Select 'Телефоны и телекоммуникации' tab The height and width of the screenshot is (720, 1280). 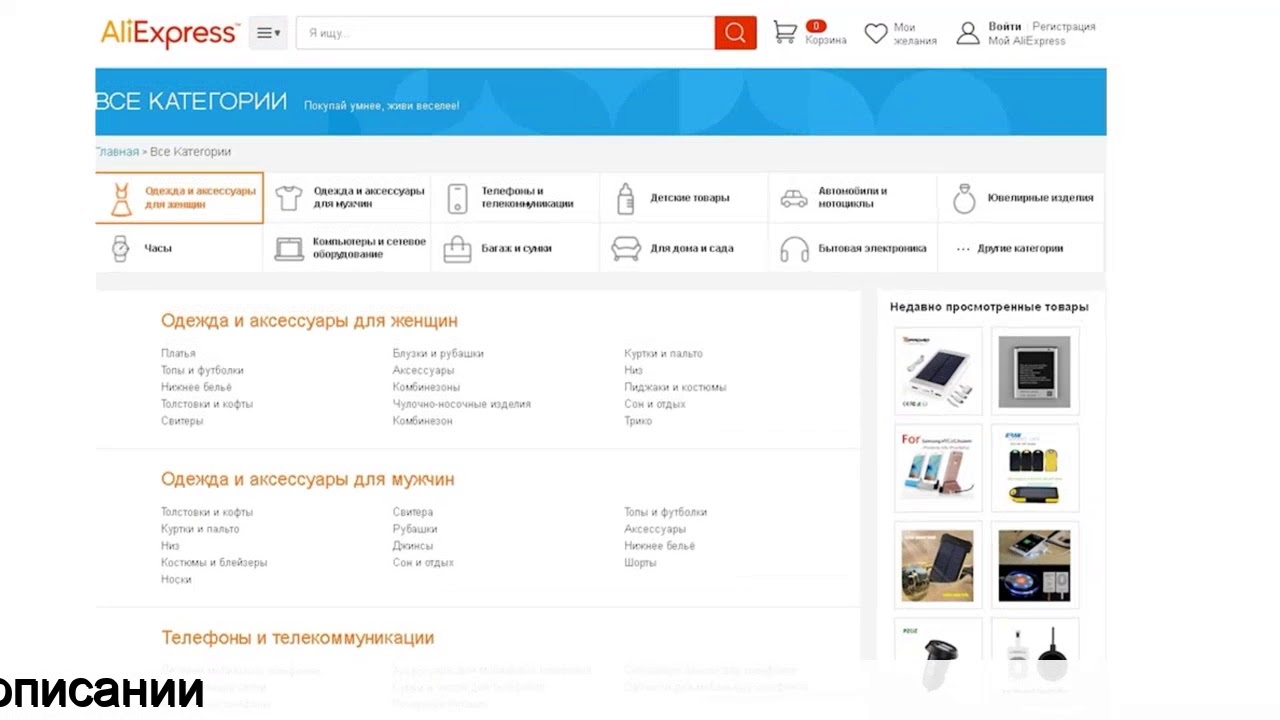point(515,198)
